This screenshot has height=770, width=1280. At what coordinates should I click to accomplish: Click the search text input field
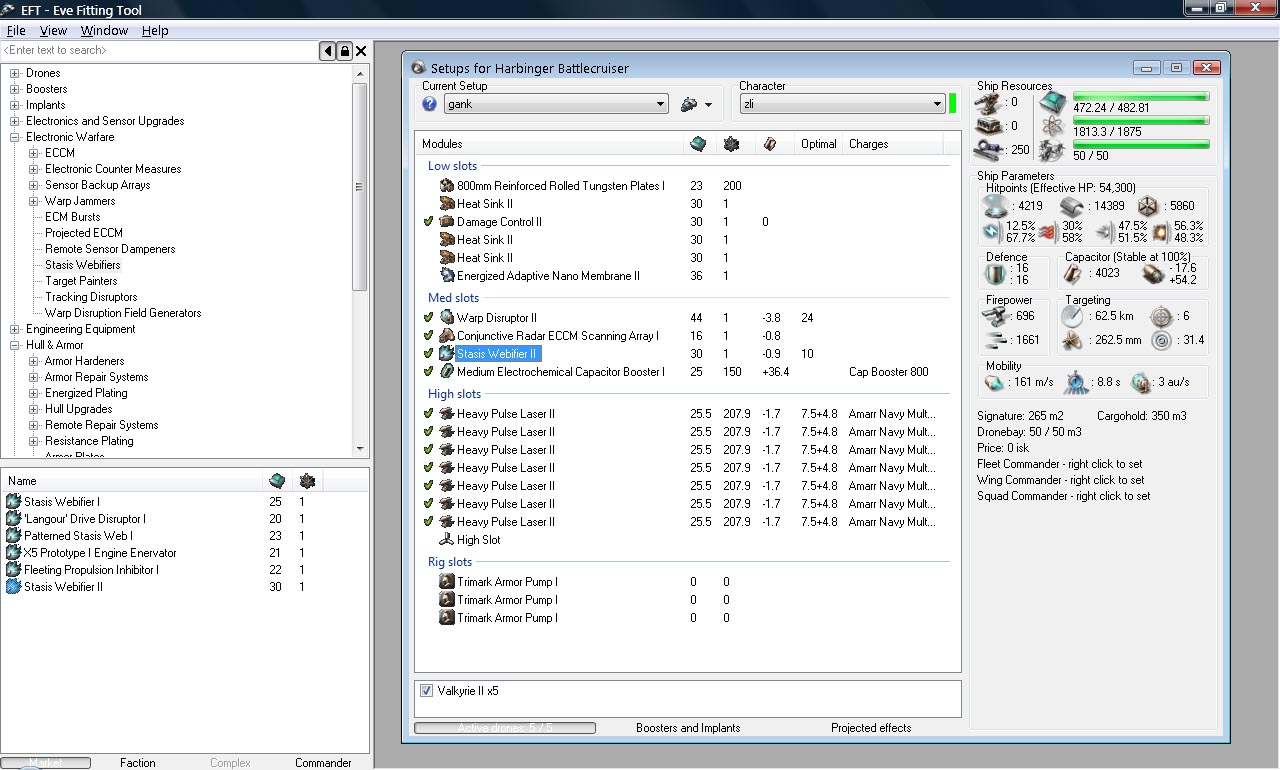click(160, 51)
